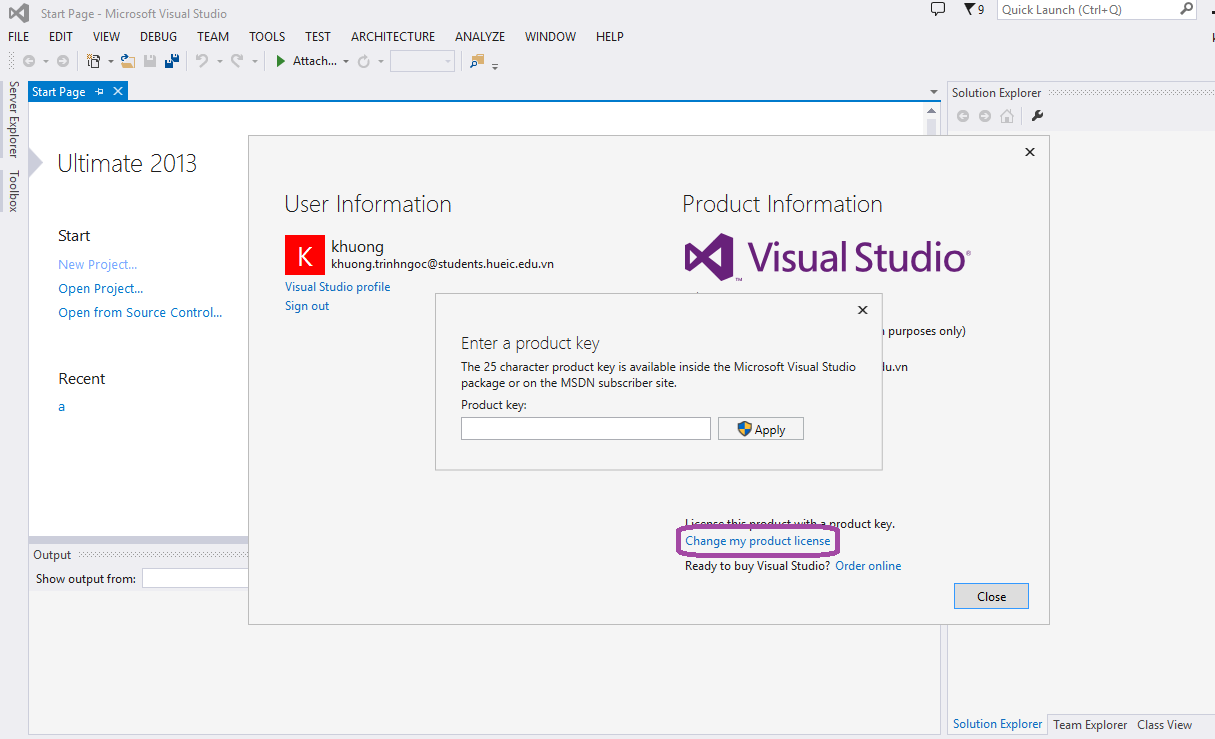Expand the Refresh dropdown arrow
This screenshot has width=1215, height=739.
pyautogui.click(x=381, y=62)
